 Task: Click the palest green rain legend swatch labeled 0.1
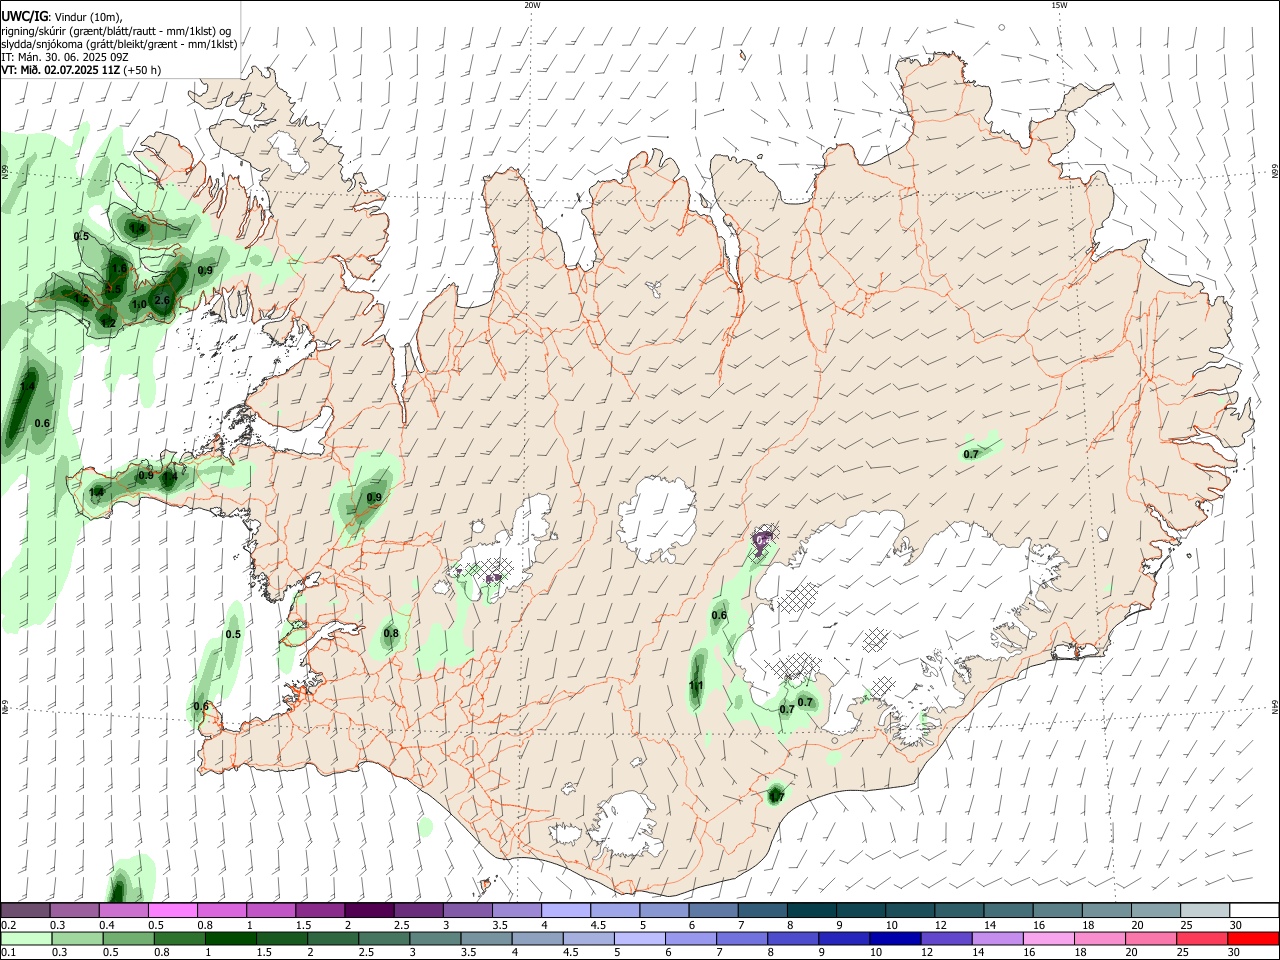point(26,938)
